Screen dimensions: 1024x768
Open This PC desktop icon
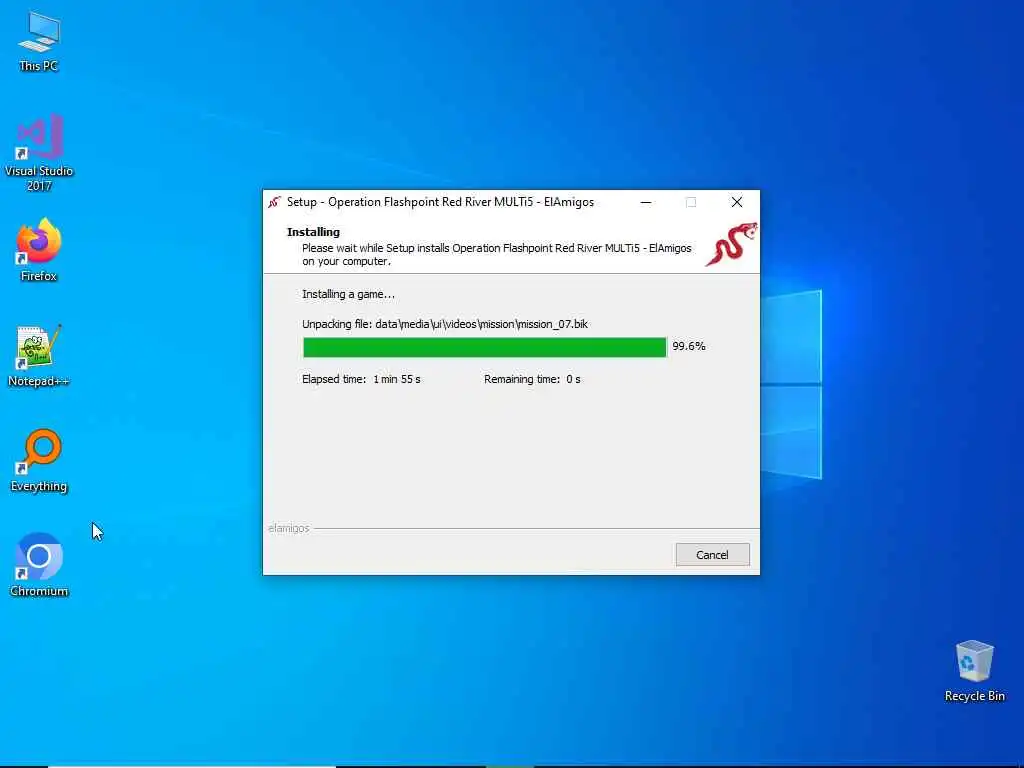coord(39,41)
